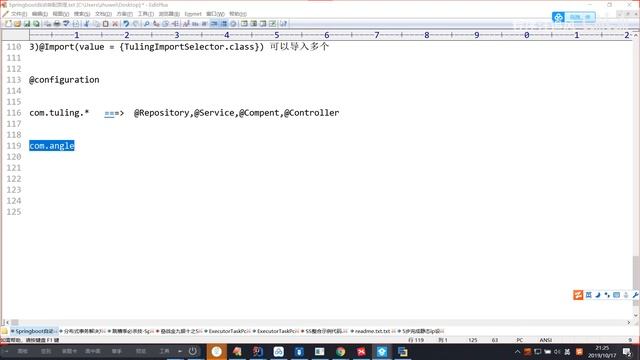Click the blue Undo arrow icon

click(126, 24)
